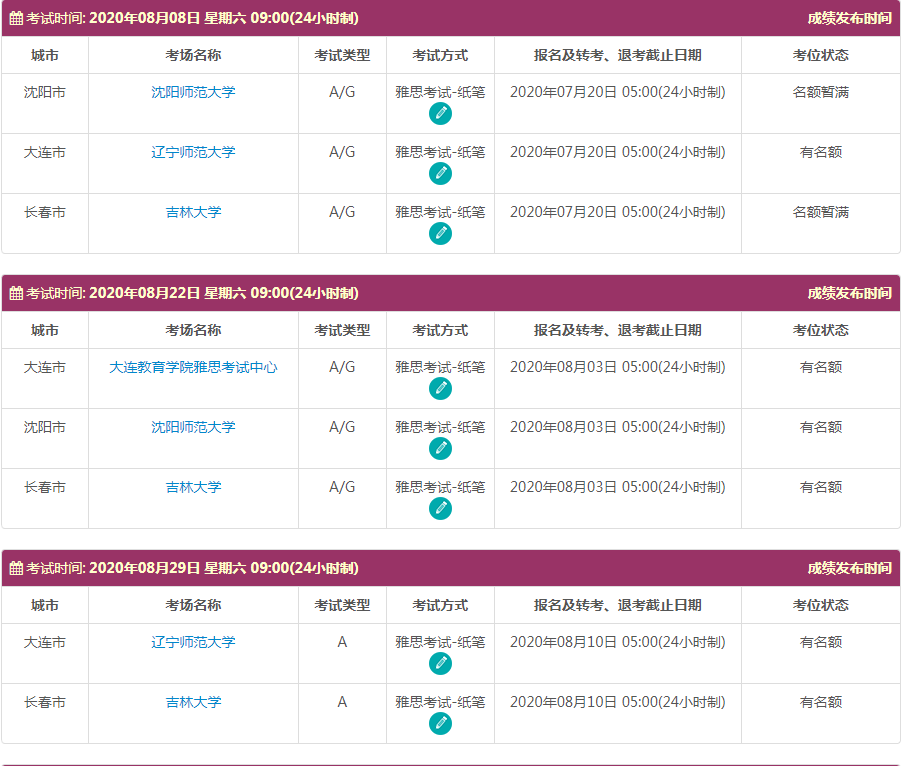Open 辽宁师范大学 link under August 29 exam

[193, 642]
